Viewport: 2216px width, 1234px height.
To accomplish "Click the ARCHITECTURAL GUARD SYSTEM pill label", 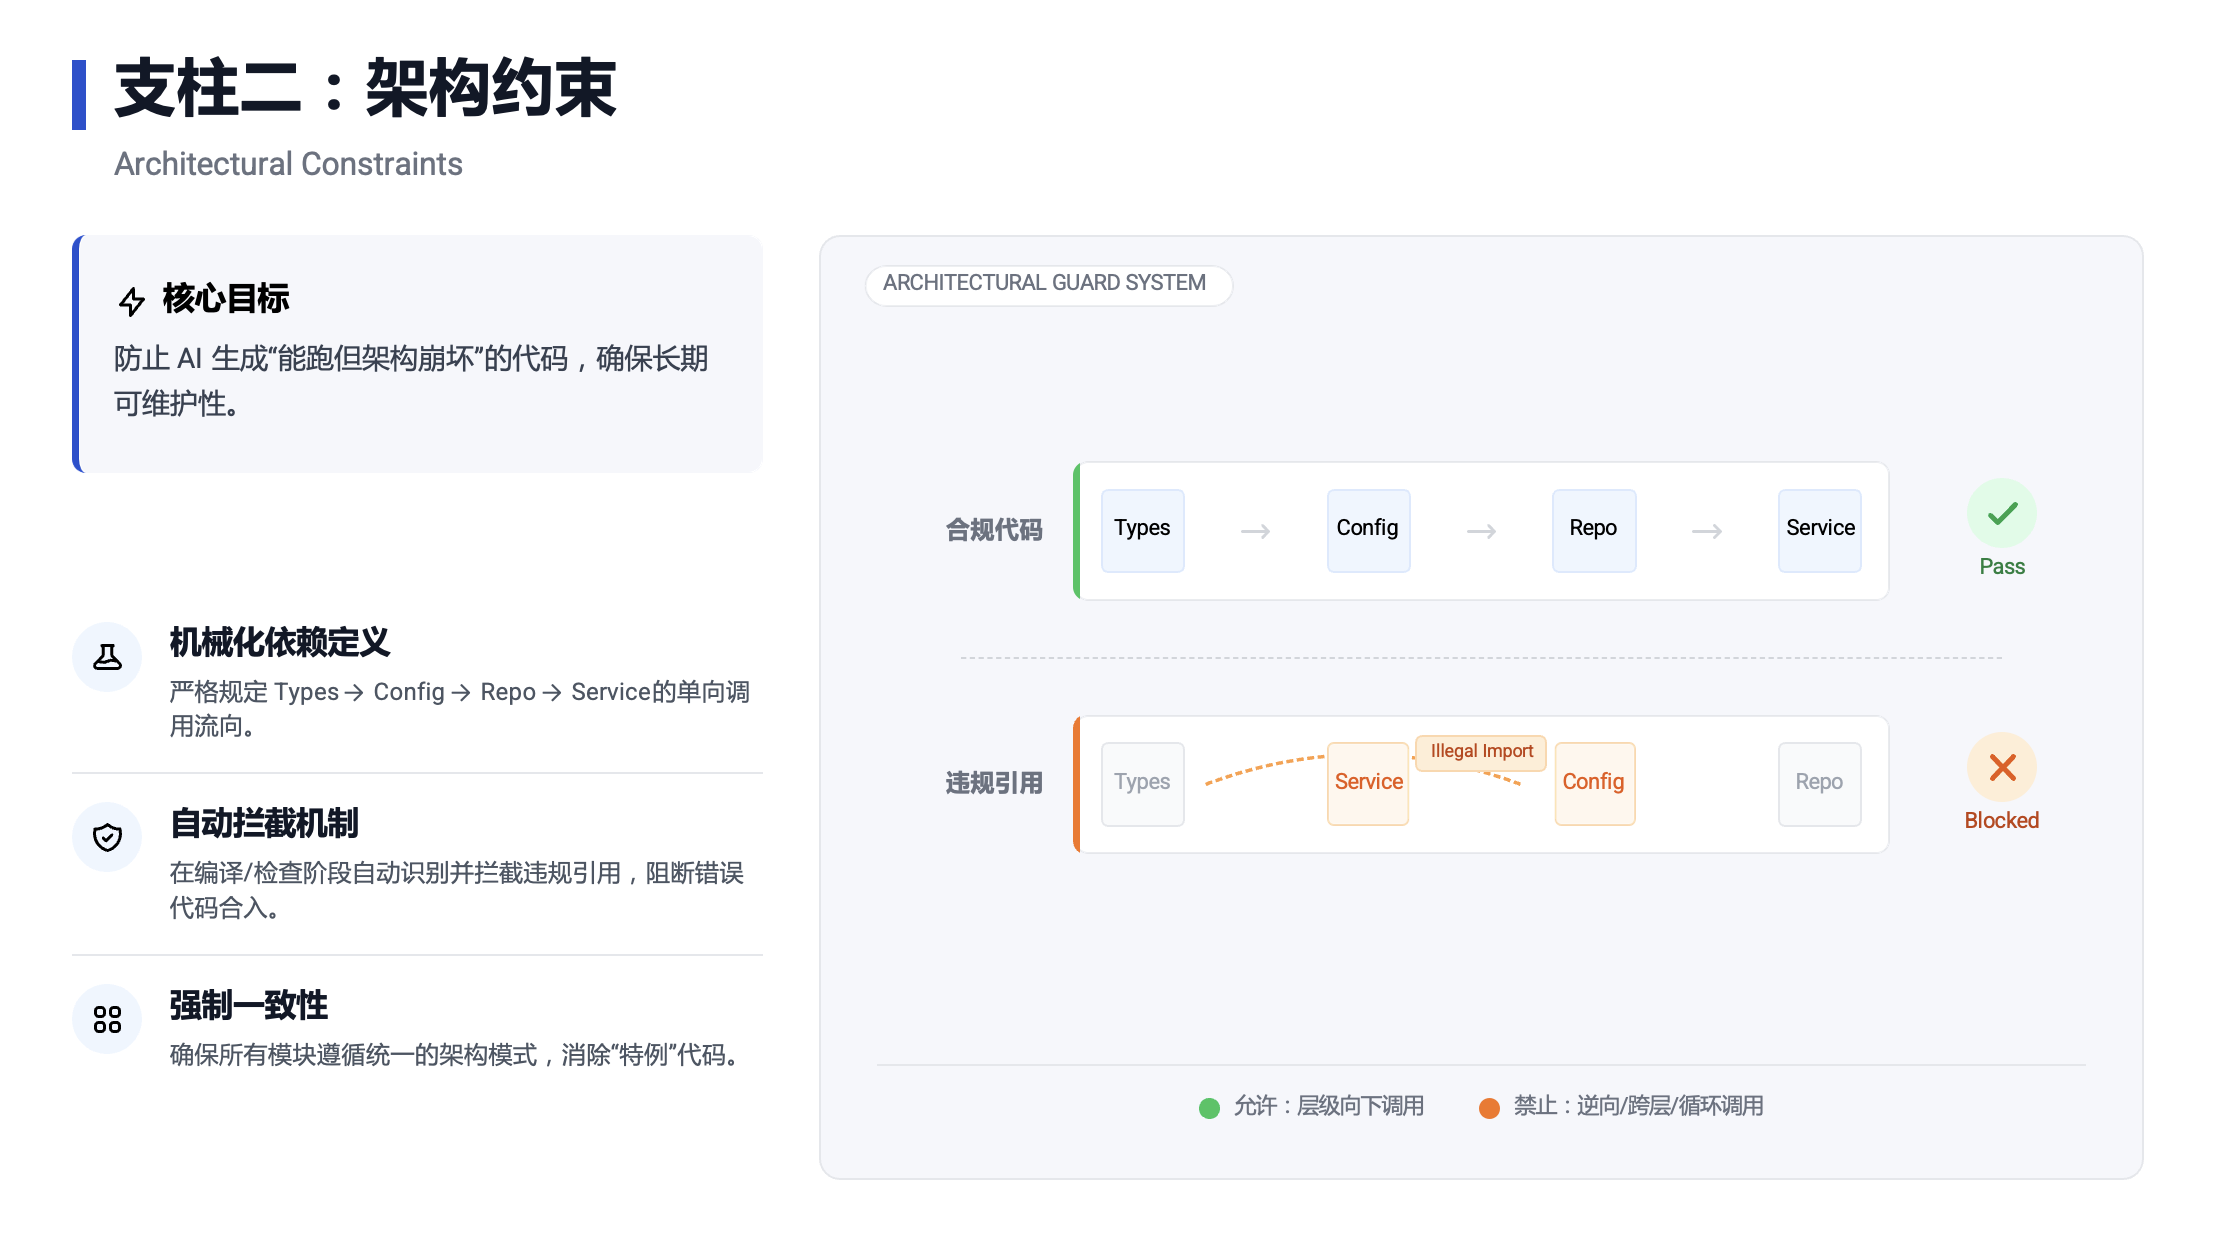I will (1047, 284).
